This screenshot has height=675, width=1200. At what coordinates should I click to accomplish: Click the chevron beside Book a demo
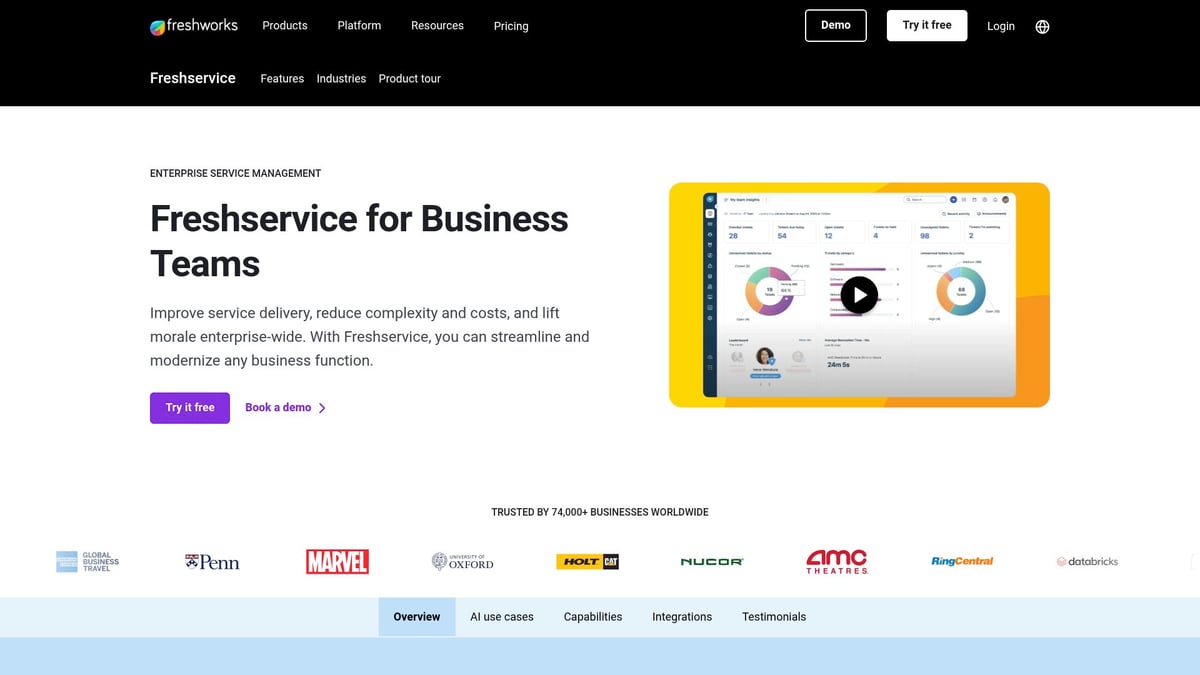tap(322, 408)
